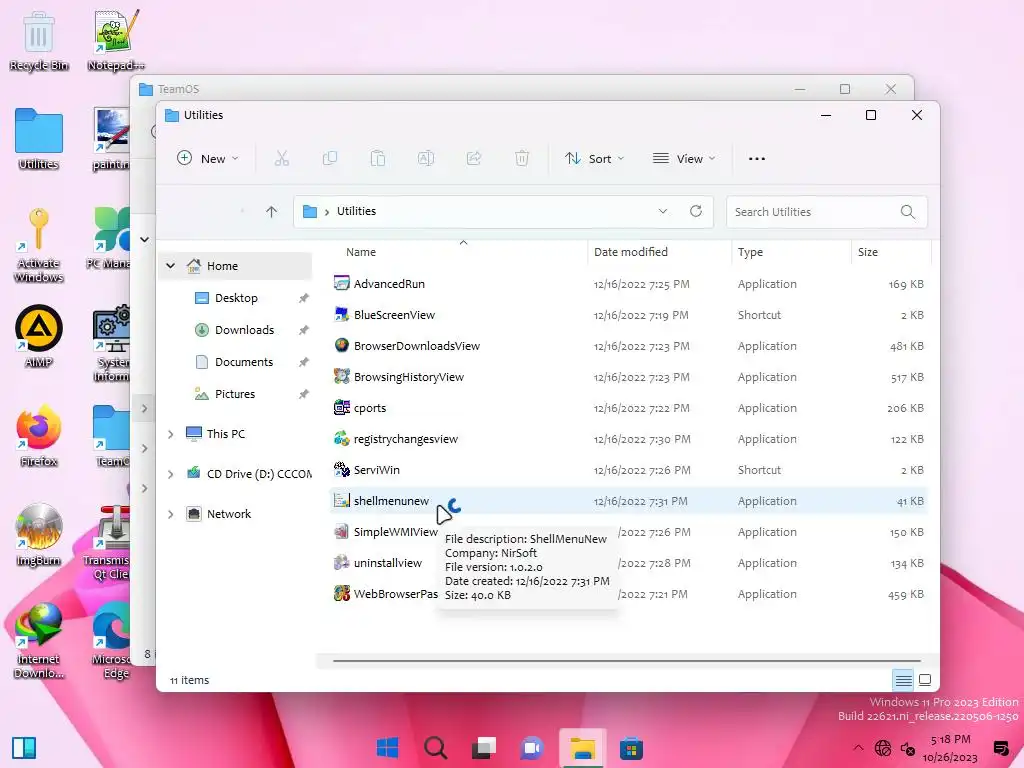This screenshot has width=1024, height=768.
Task: Sort by Date modified column header
Action: coord(631,252)
